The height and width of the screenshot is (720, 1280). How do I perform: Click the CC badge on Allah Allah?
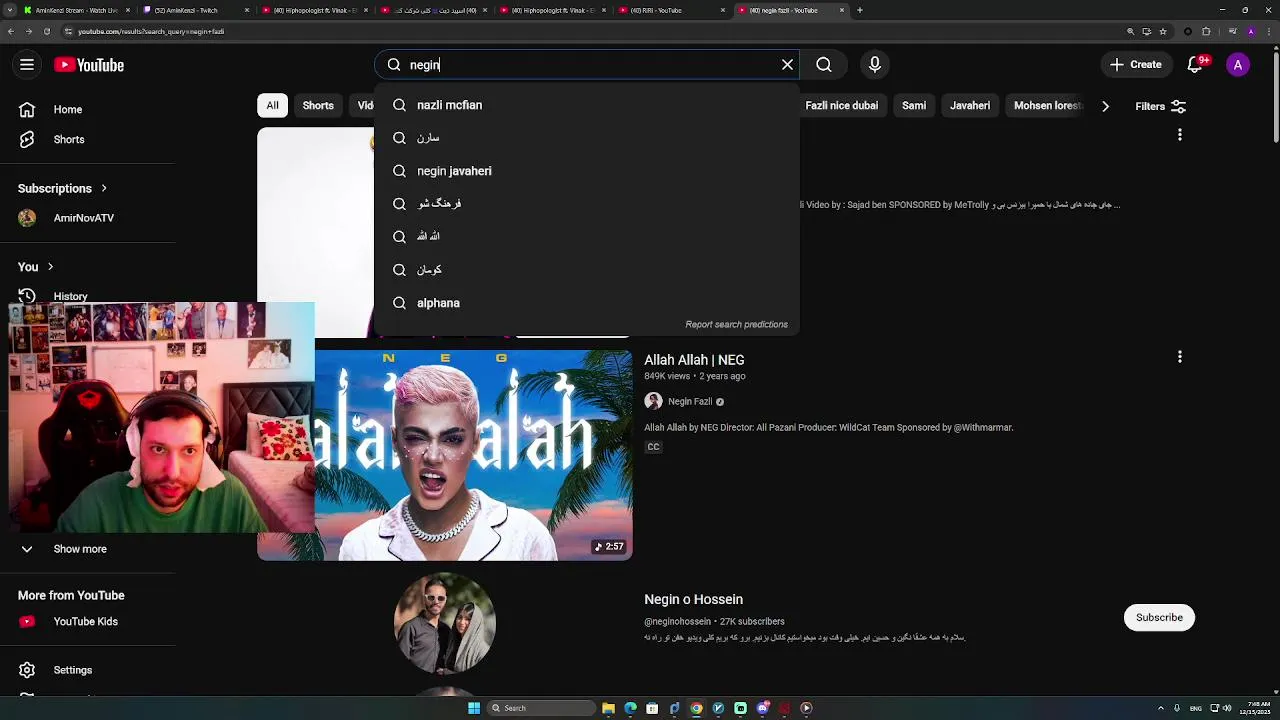653,447
